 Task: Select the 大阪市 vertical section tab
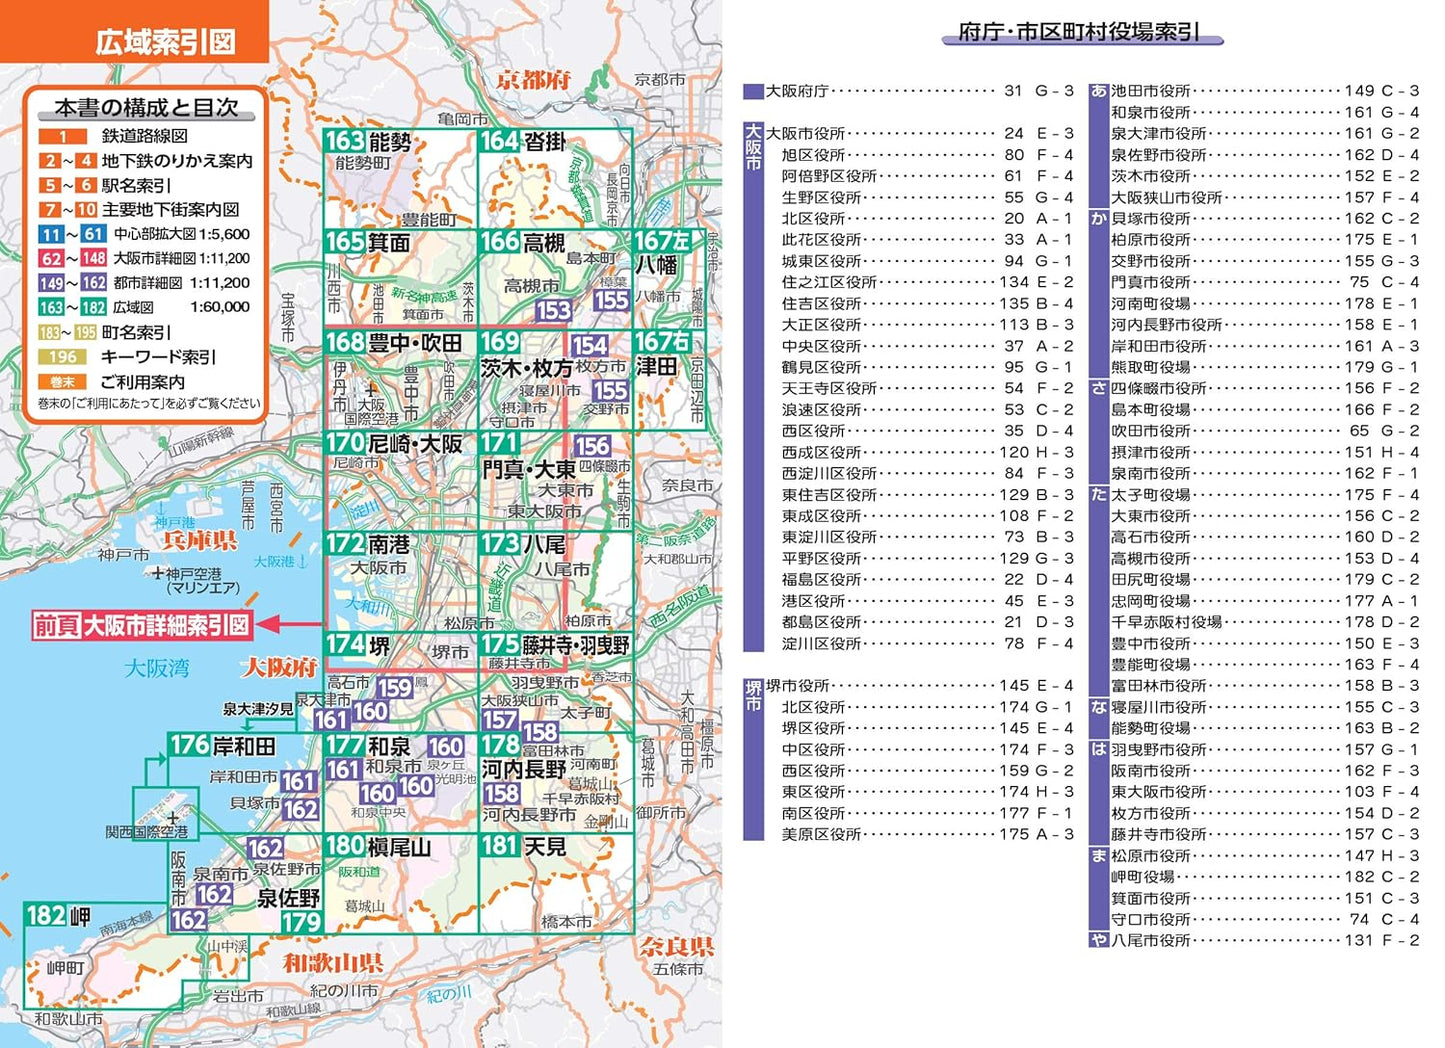click(753, 146)
